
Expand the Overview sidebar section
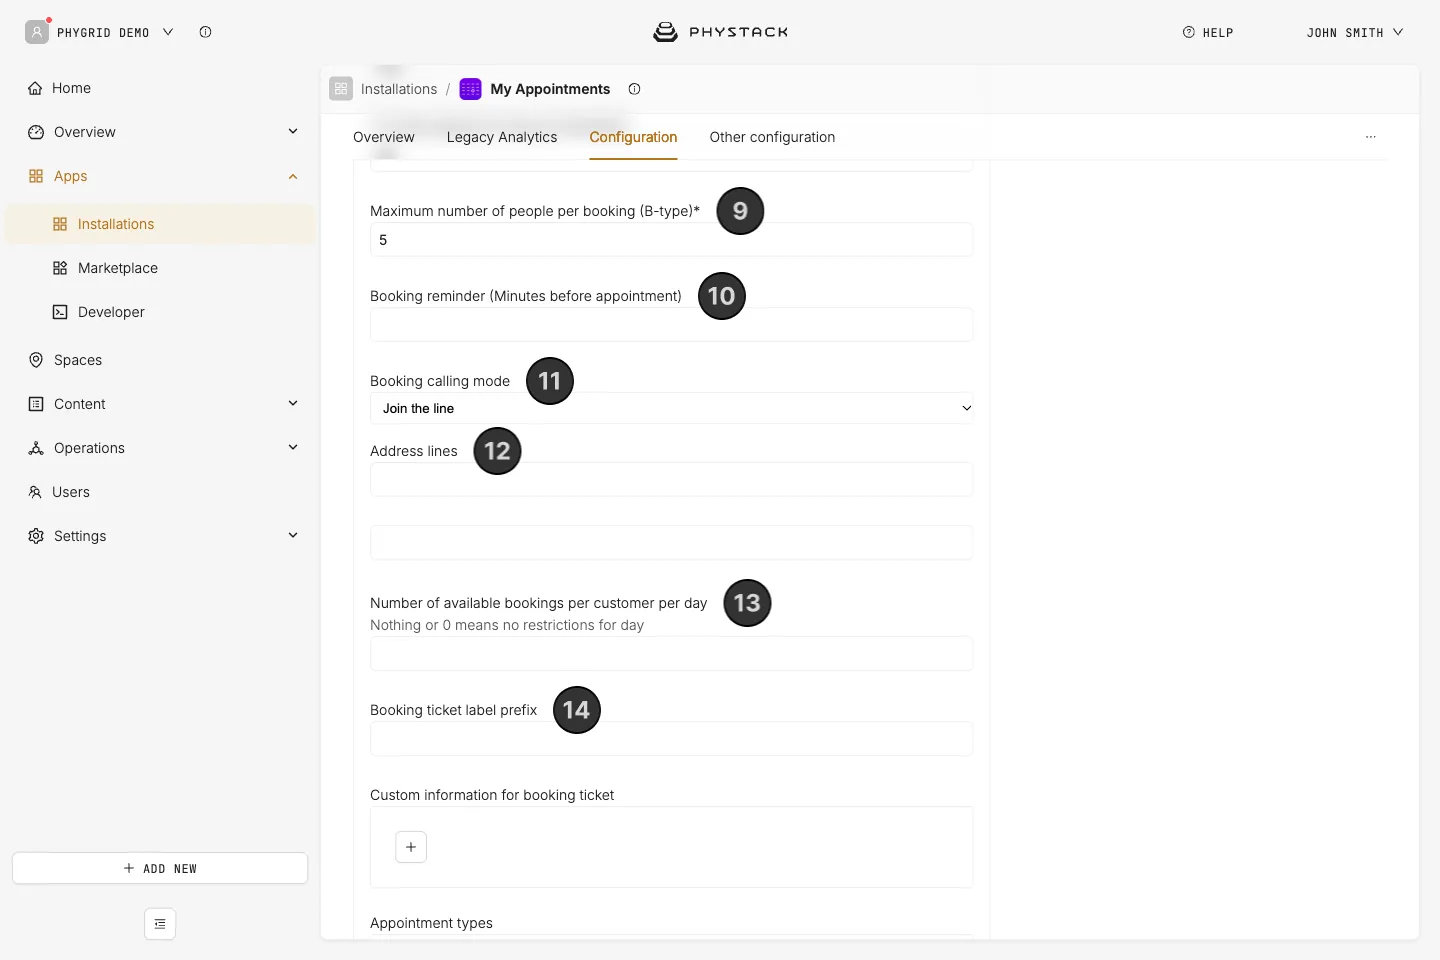tap(293, 132)
